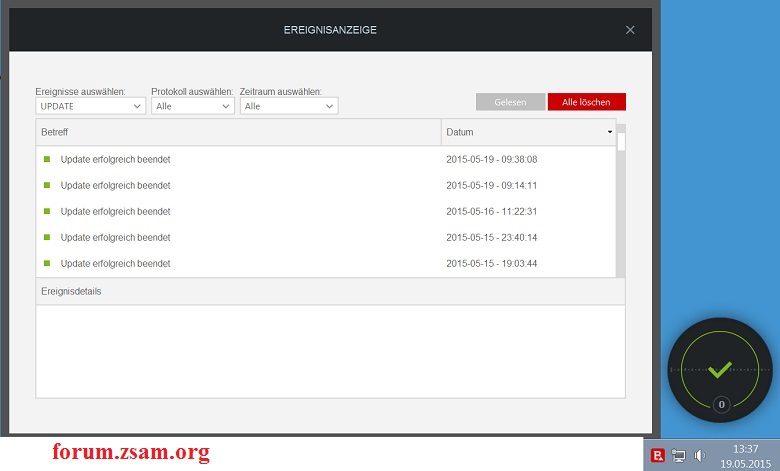780x471 pixels.
Task: Click green status square of 09:38:08 update event
Action: pos(46,159)
